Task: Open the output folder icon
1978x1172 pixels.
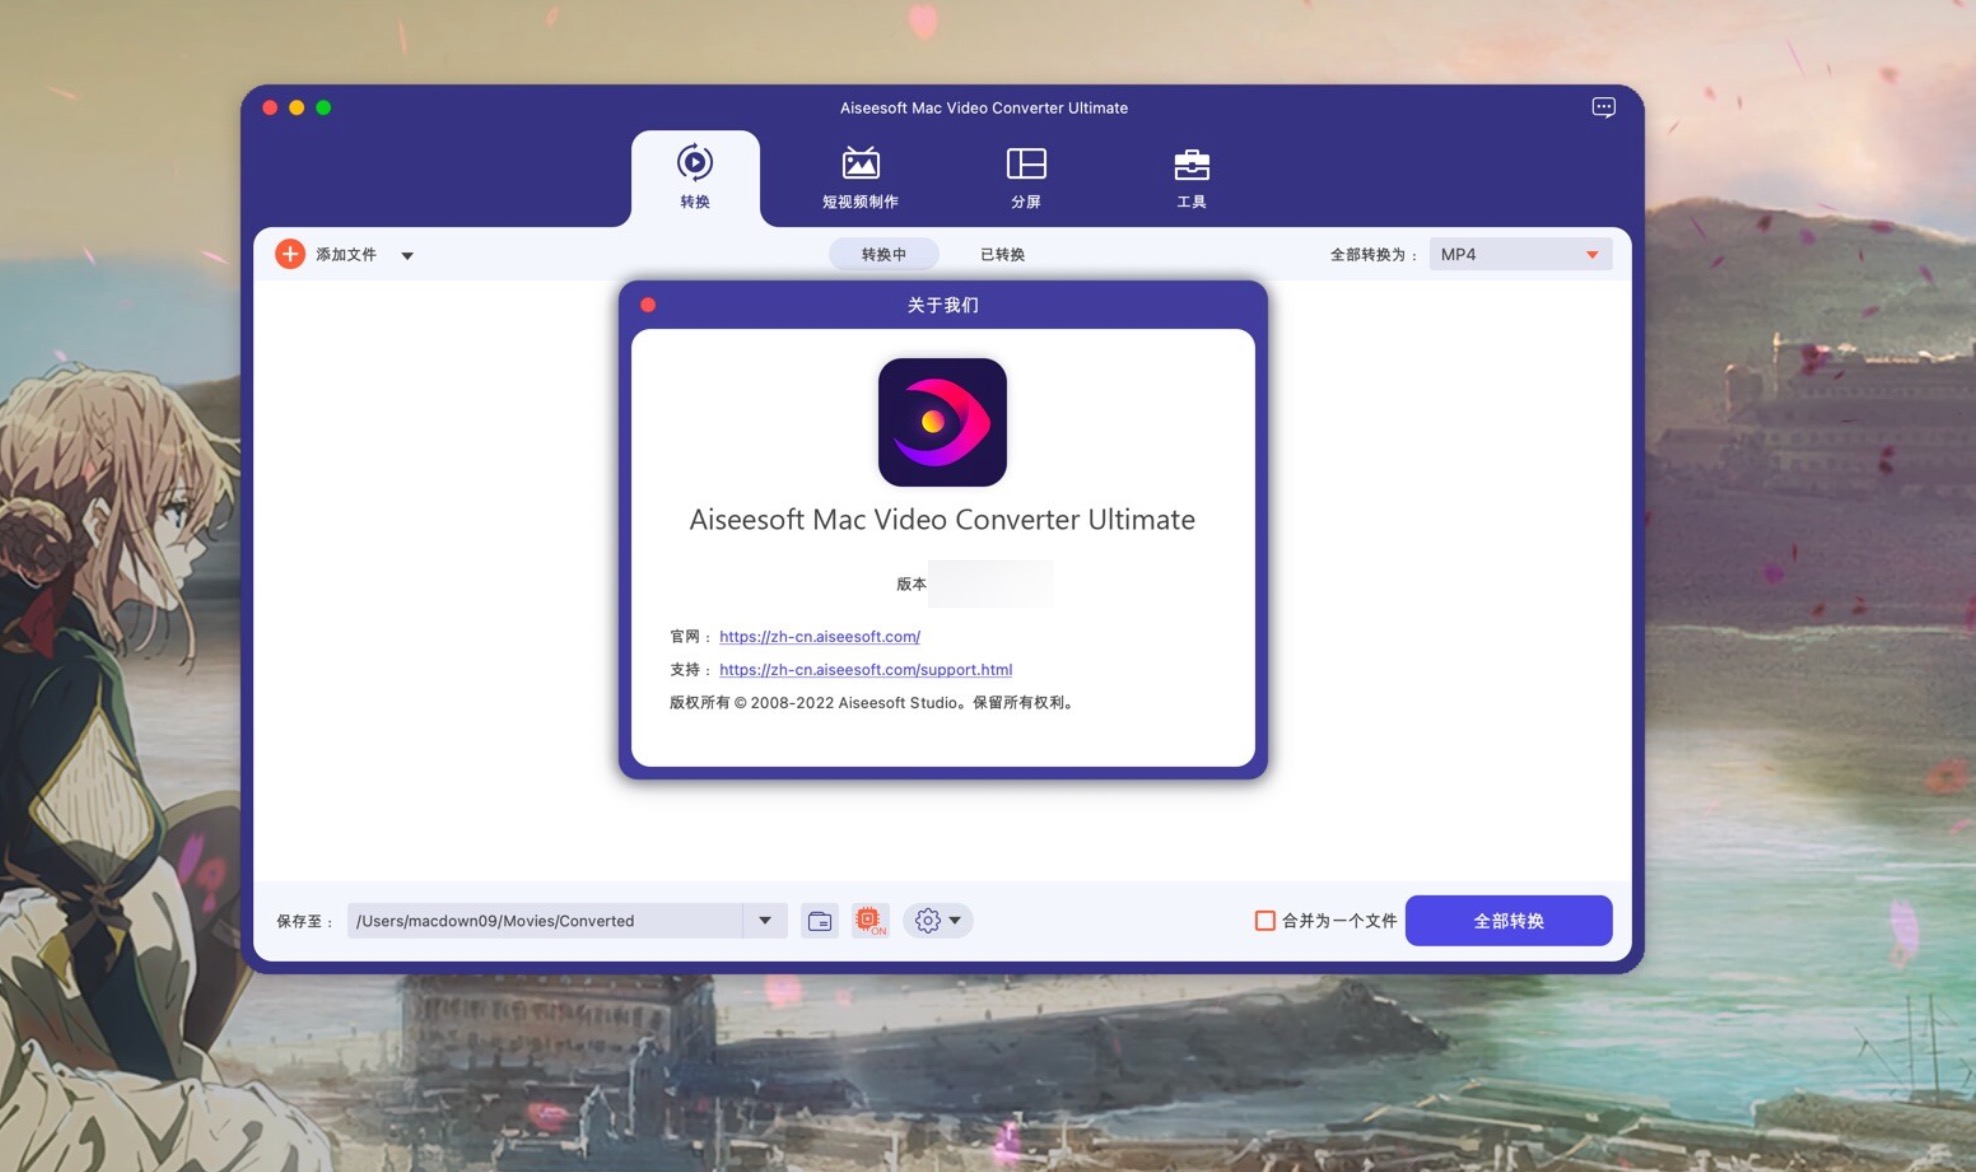Action: pyautogui.click(x=819, y=920)
